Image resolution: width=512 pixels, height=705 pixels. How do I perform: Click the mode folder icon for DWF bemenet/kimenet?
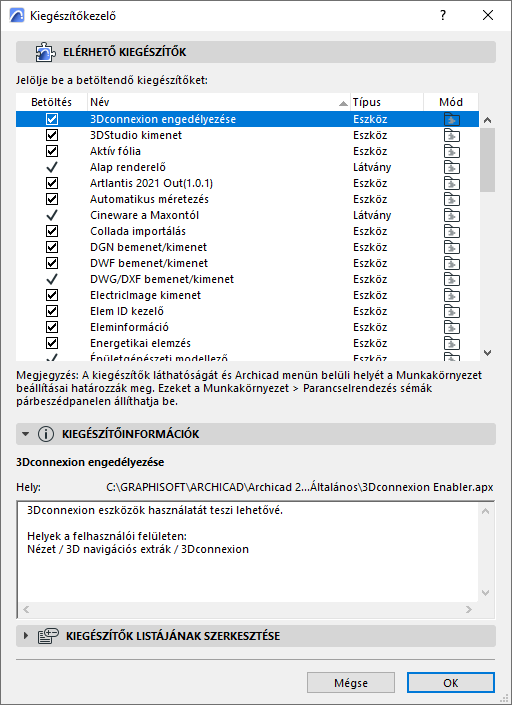pyautogui.click(x=452, y=263)
